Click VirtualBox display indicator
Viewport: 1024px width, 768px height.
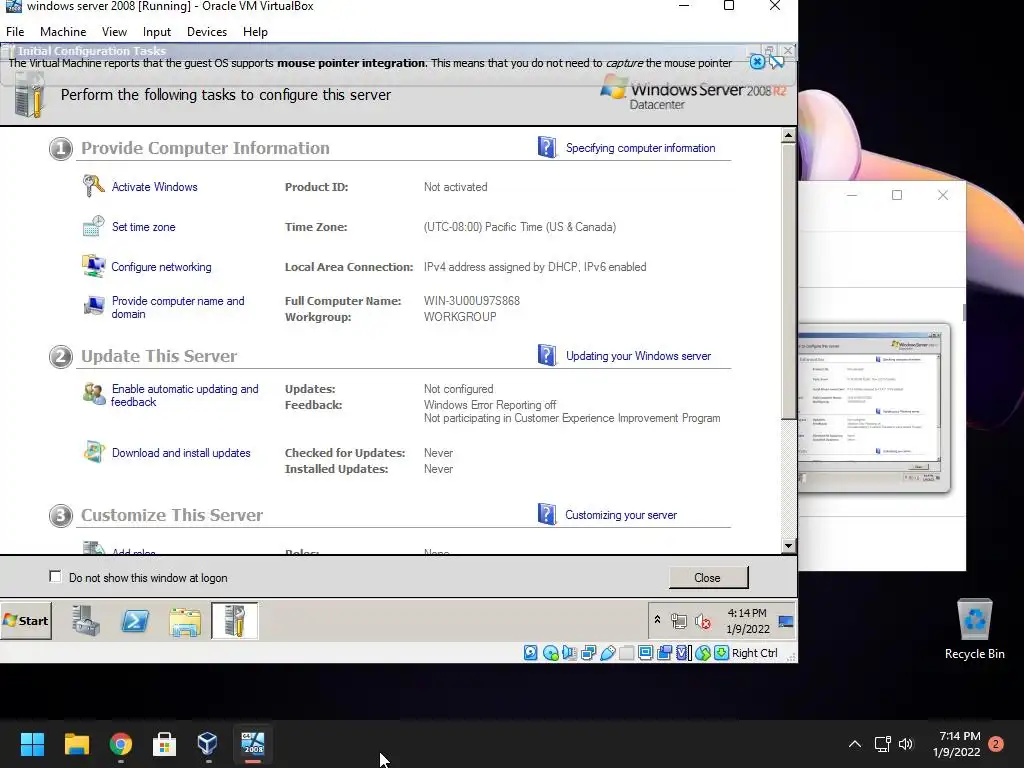[x=645, y=652]
